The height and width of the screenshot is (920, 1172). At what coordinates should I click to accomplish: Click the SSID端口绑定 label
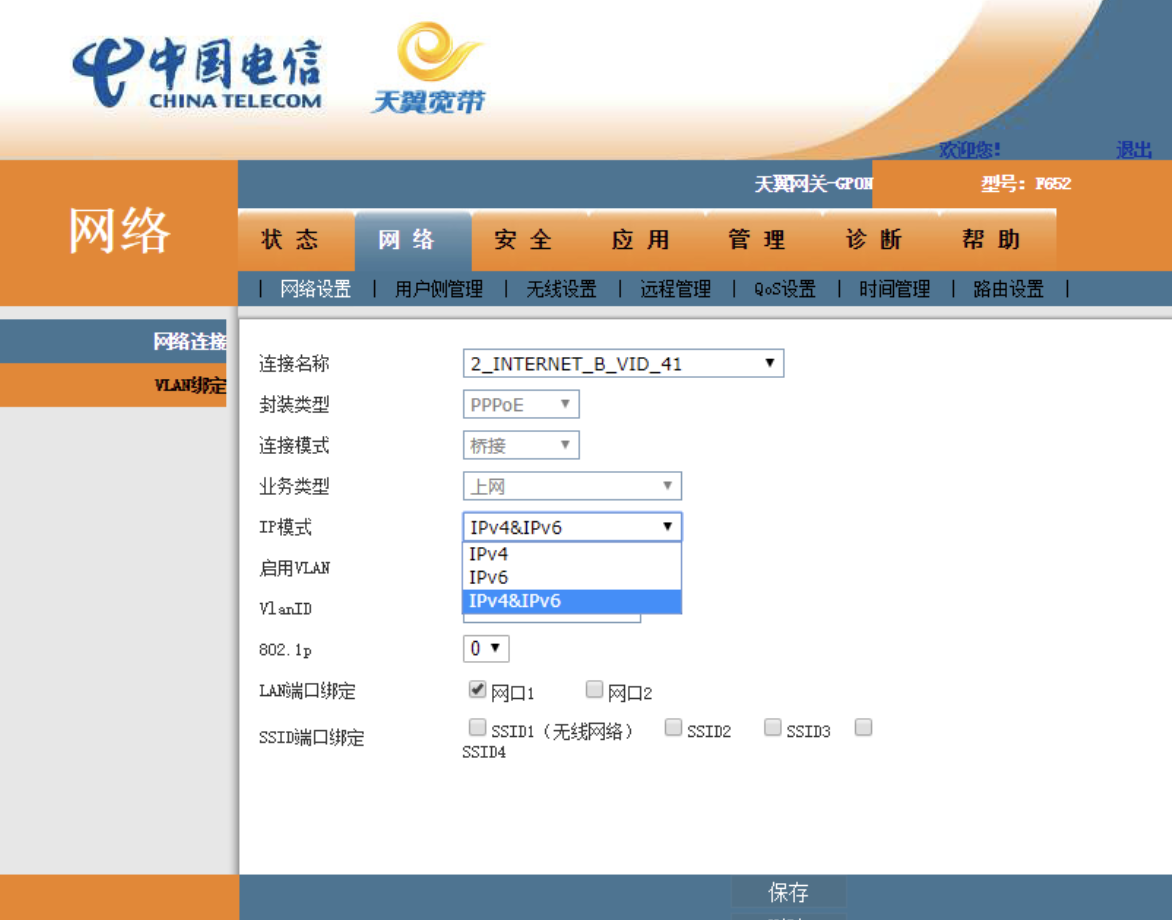312,738
